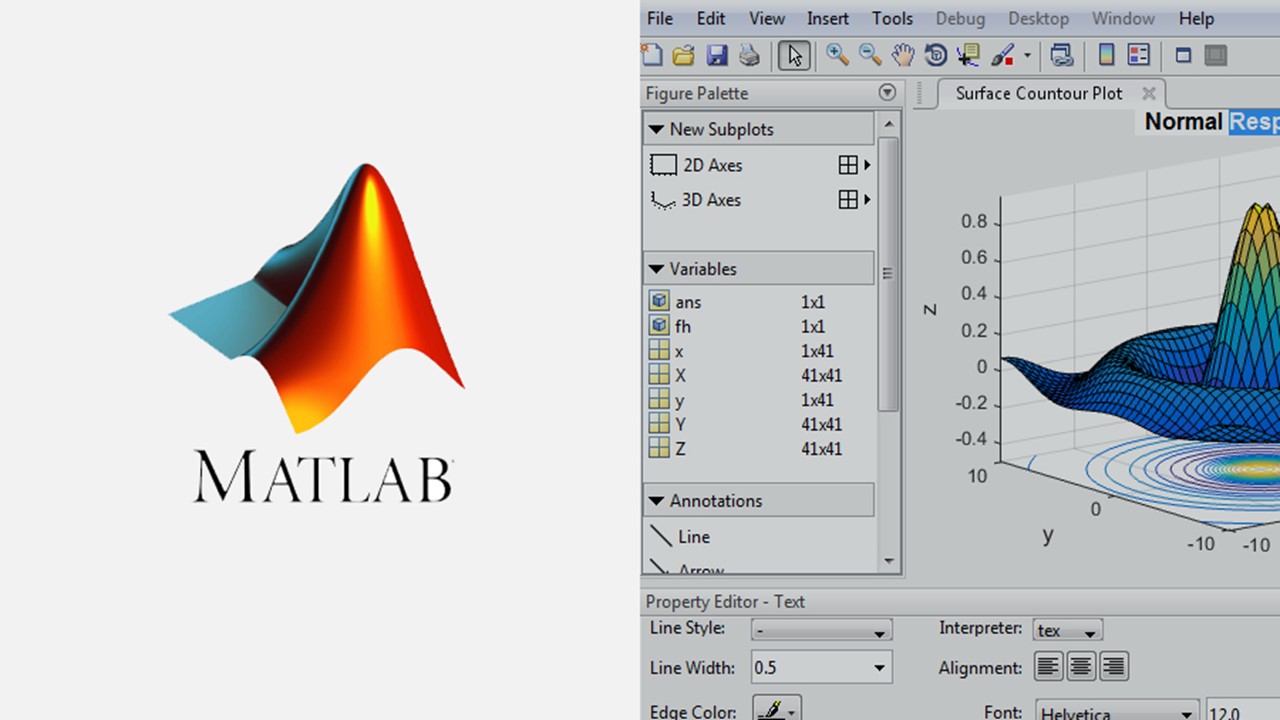Activate the Zoom Out tool
This screenshot has width=1280, height=720.
869,55
